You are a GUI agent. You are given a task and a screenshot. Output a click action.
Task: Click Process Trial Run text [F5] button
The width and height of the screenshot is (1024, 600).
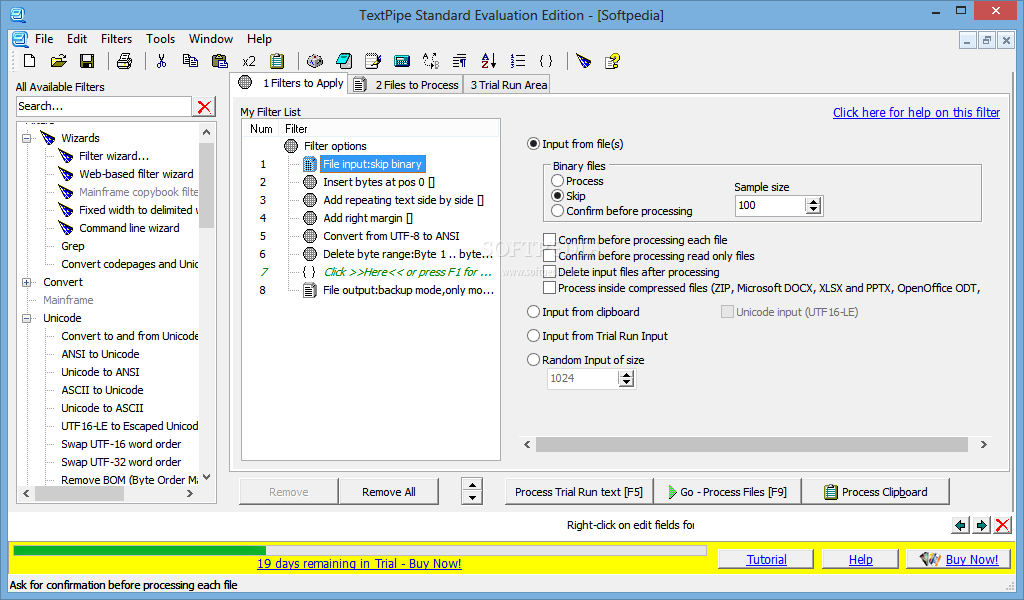[579, 492]
